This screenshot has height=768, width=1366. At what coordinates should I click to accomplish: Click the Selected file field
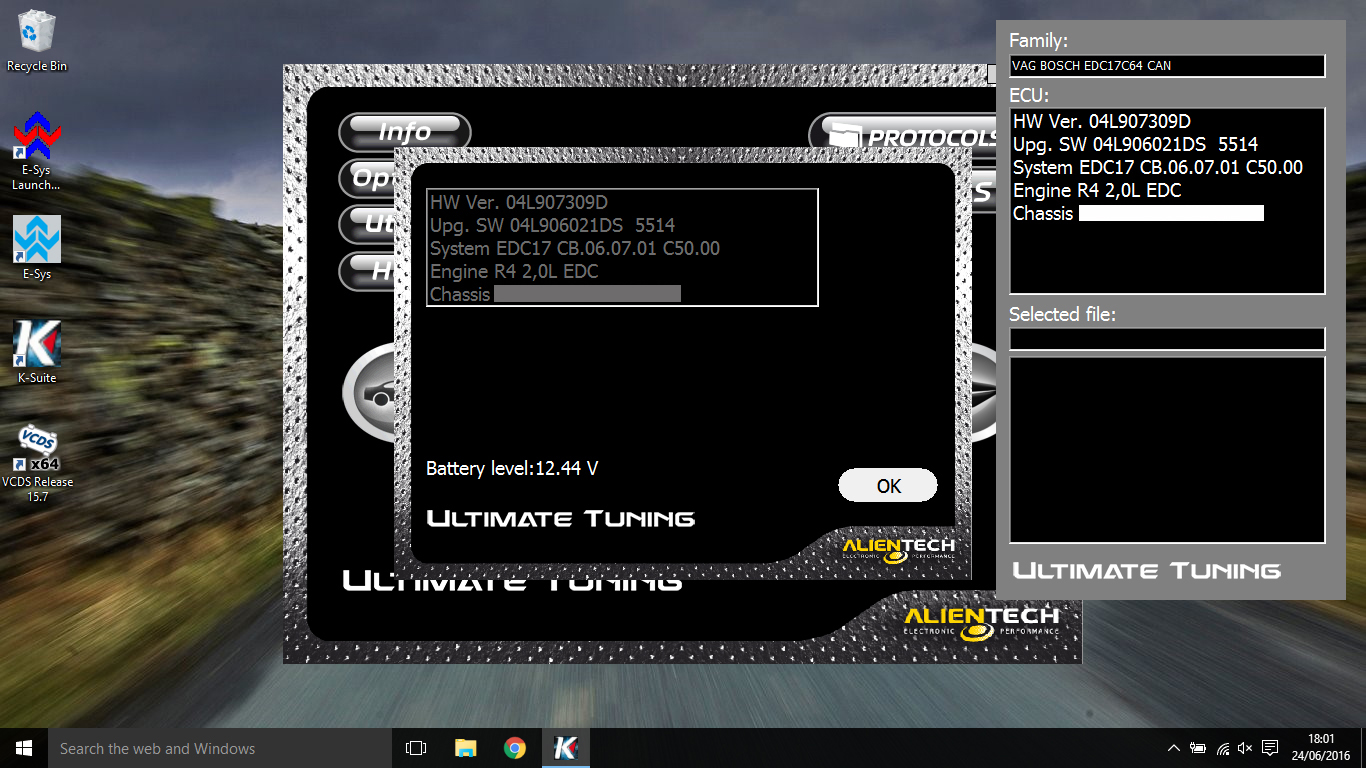tap(1167, 339)
